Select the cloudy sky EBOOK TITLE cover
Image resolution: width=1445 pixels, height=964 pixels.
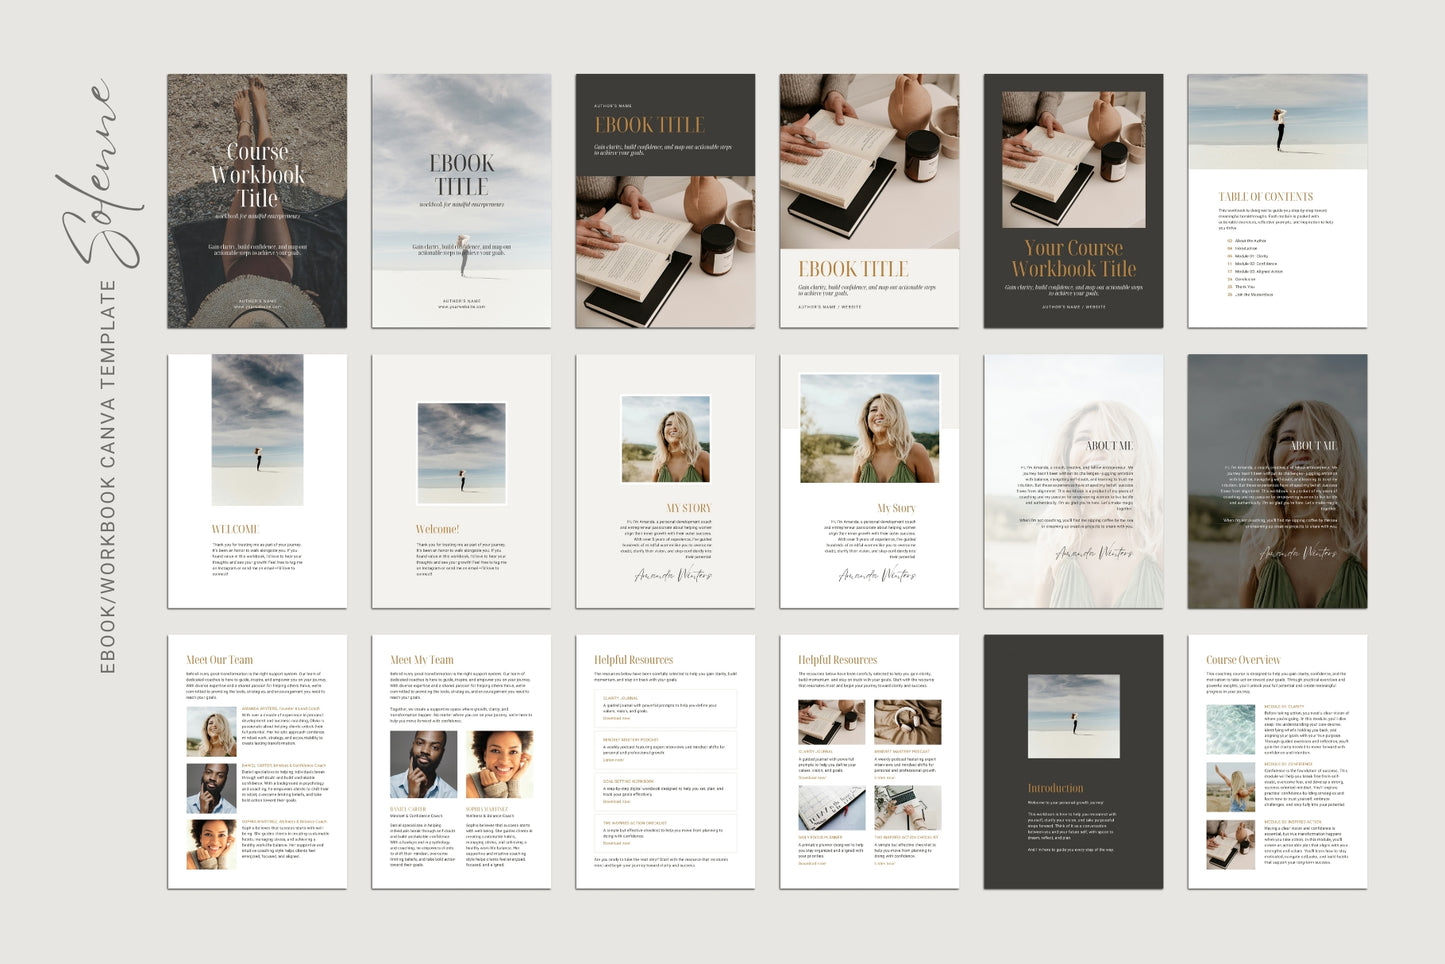pos(461,200)
